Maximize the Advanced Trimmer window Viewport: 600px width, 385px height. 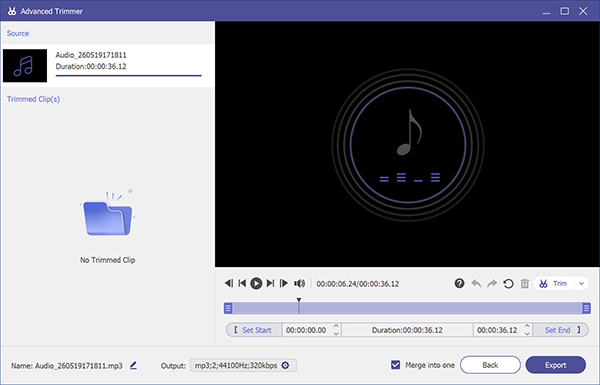(564, 11)
